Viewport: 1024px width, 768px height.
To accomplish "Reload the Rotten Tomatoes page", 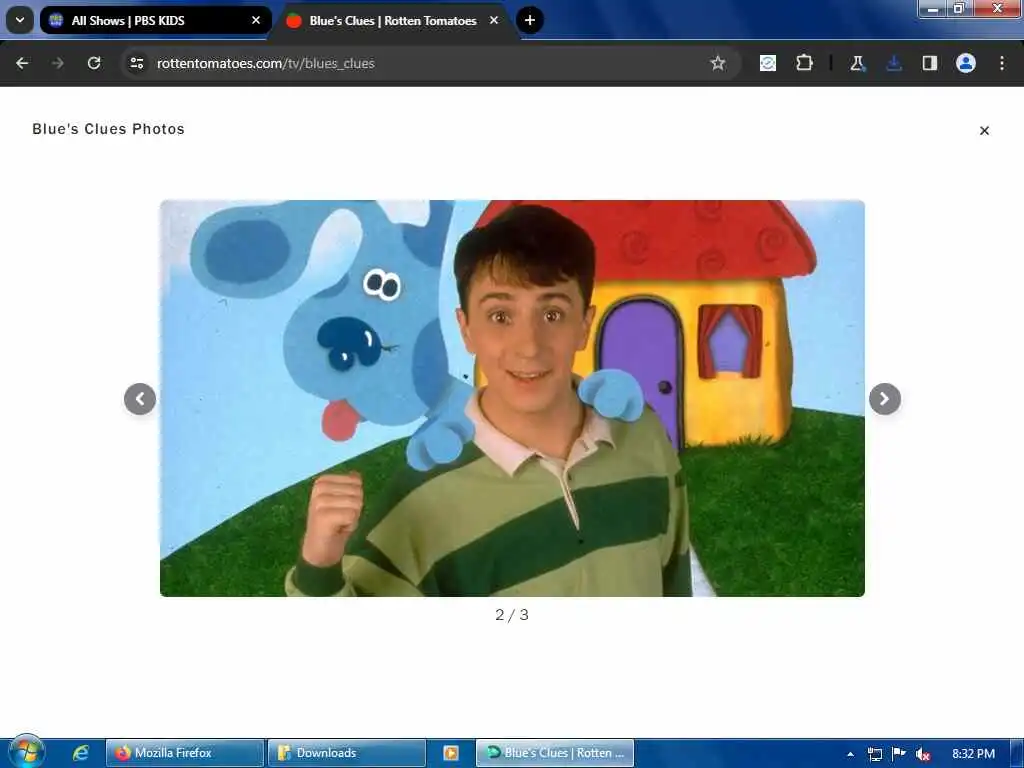I will 94,63.
